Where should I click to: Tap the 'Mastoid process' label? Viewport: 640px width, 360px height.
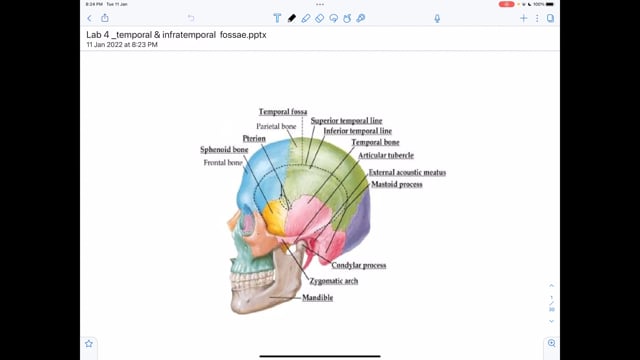(x=397, y=184)
